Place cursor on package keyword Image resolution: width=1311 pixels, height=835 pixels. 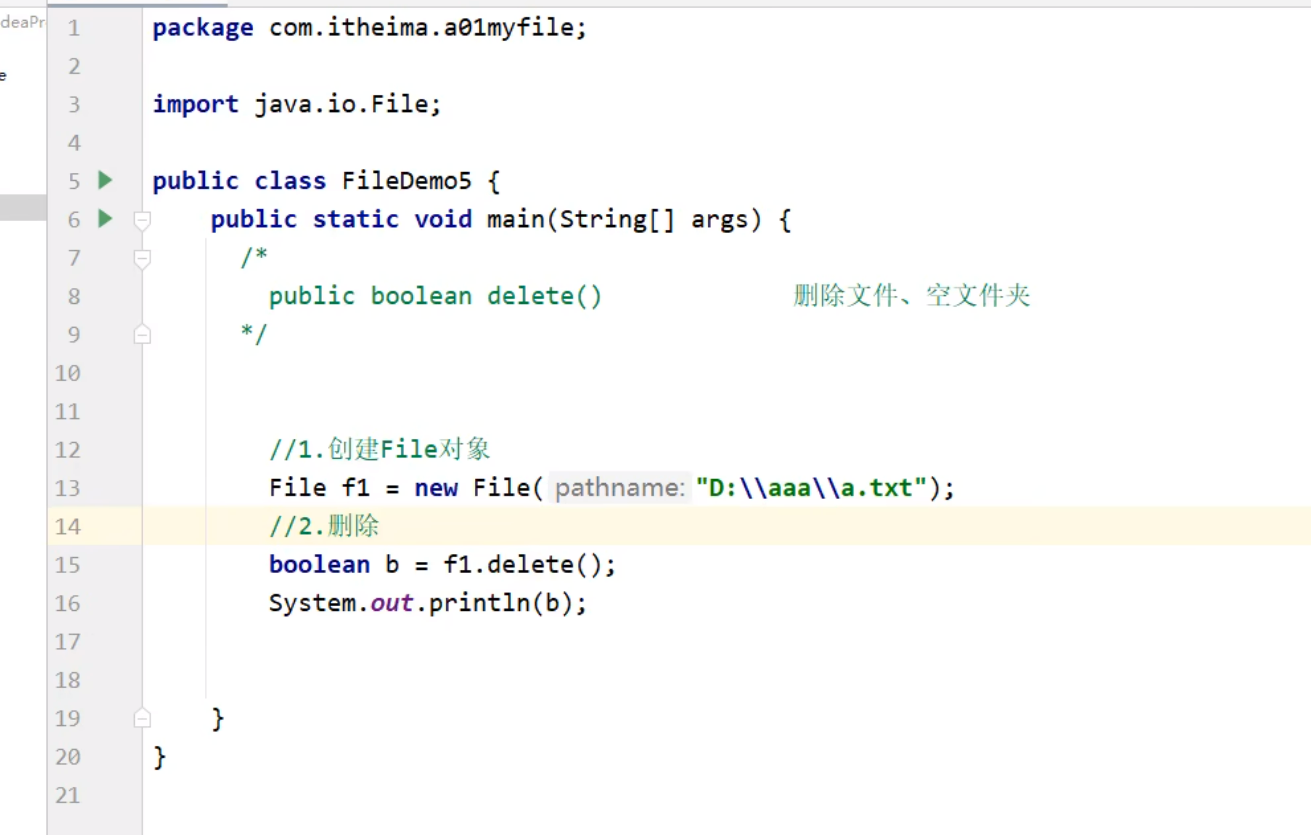point(203,28)
